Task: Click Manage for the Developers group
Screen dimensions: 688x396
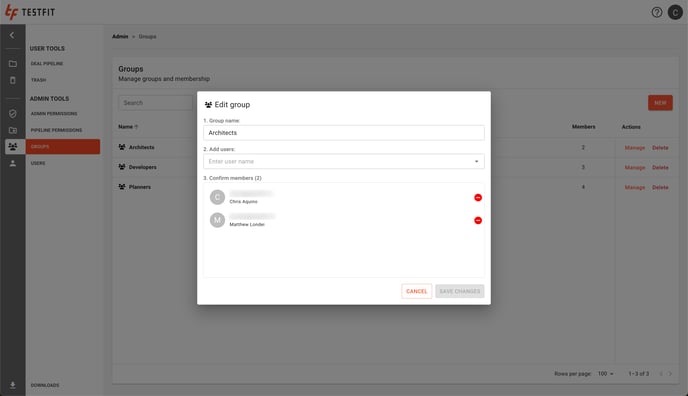Action: [x=634, y=168]
